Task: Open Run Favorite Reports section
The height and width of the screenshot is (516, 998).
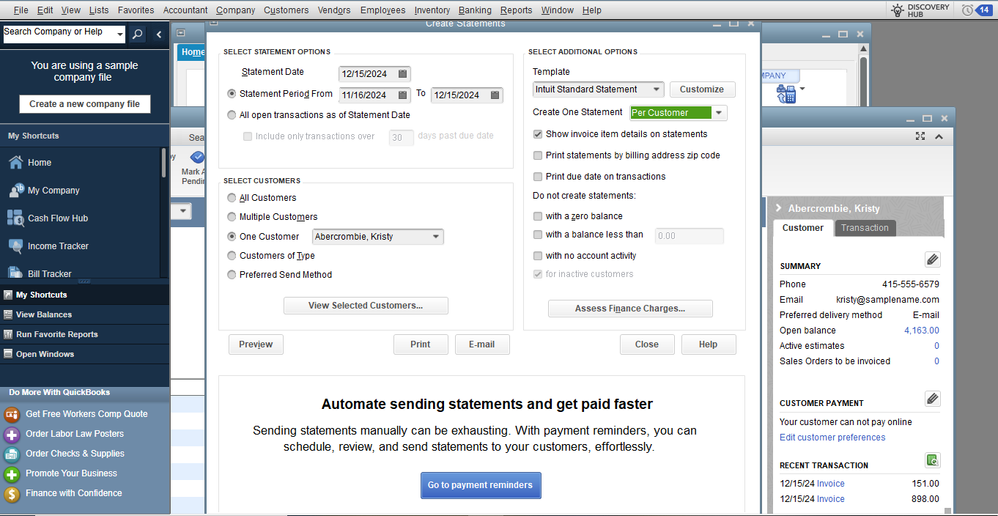Action: (84, 334)
